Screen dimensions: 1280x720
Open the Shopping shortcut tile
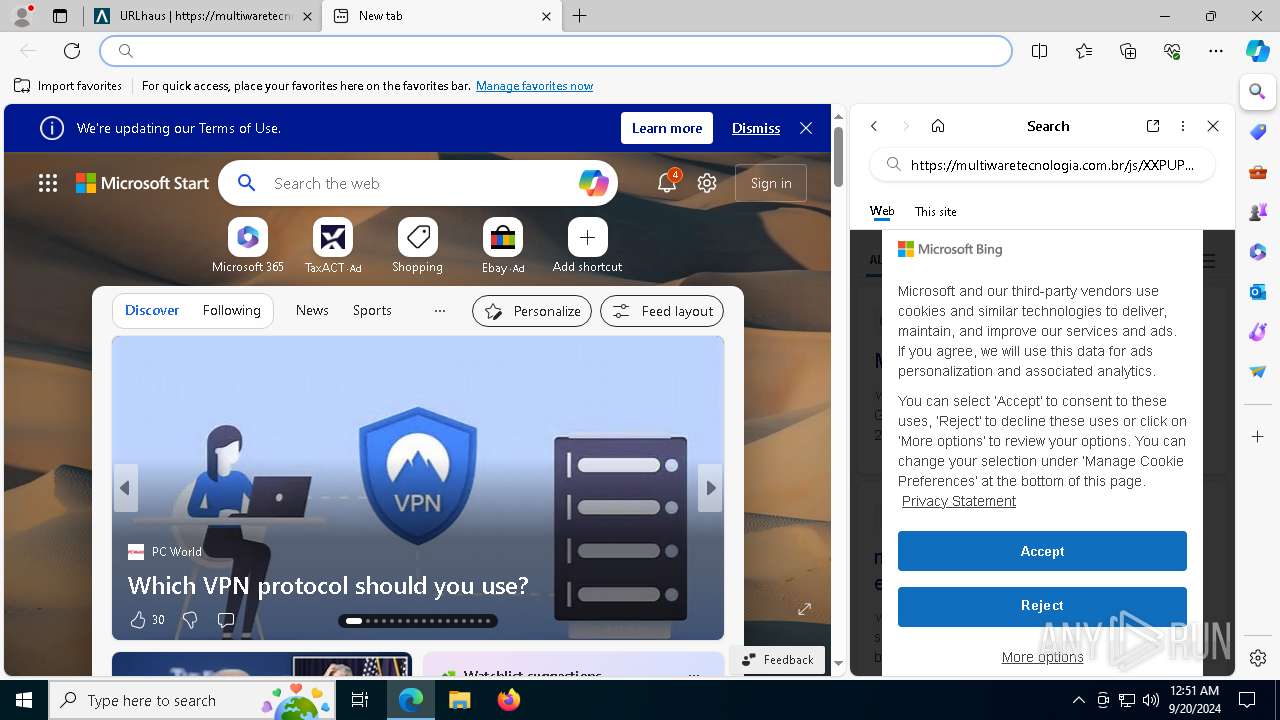point(418,246)
